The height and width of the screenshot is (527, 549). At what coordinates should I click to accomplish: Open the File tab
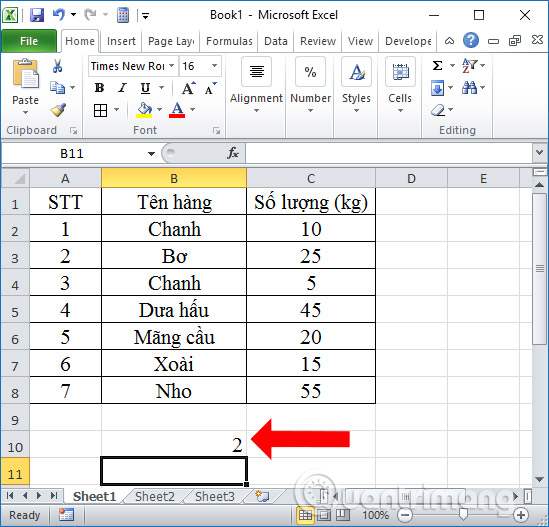(29, 41)
